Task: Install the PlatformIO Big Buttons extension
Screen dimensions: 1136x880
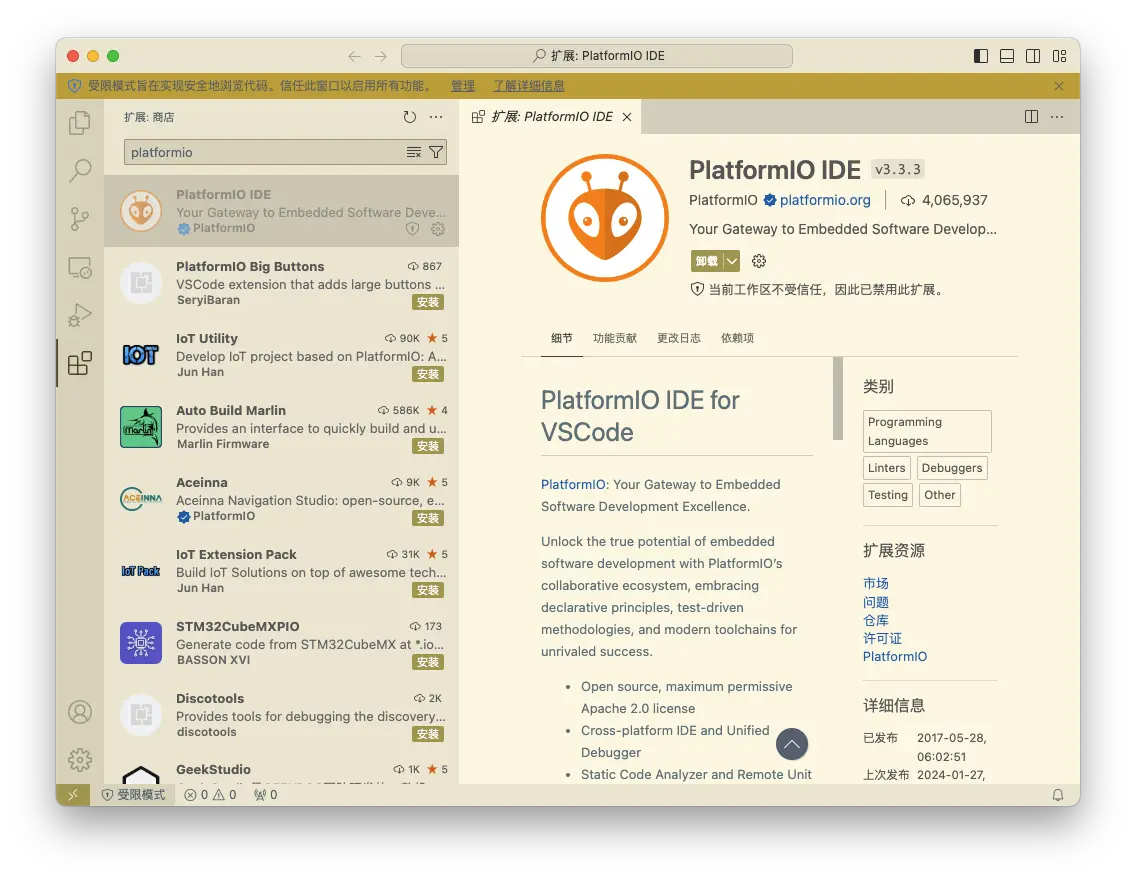Action: tap(428, 302)
